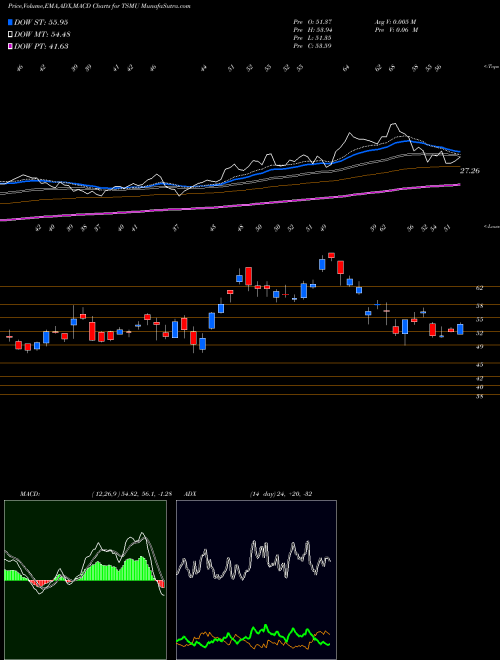Click the Pre V previous volume value
The image size is (500, 660).
coord(396,30)
